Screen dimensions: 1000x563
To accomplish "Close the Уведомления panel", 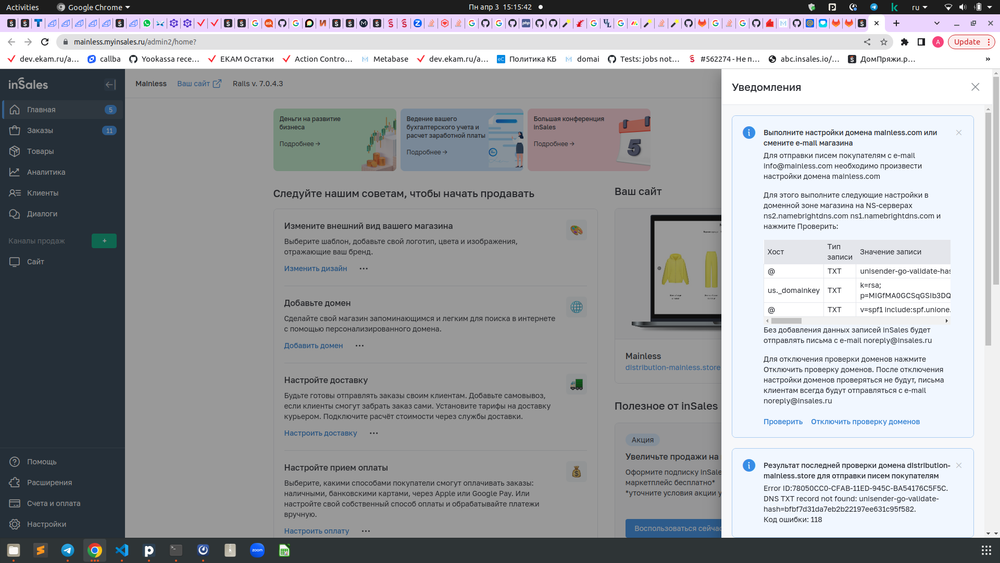I will [975, 87].
